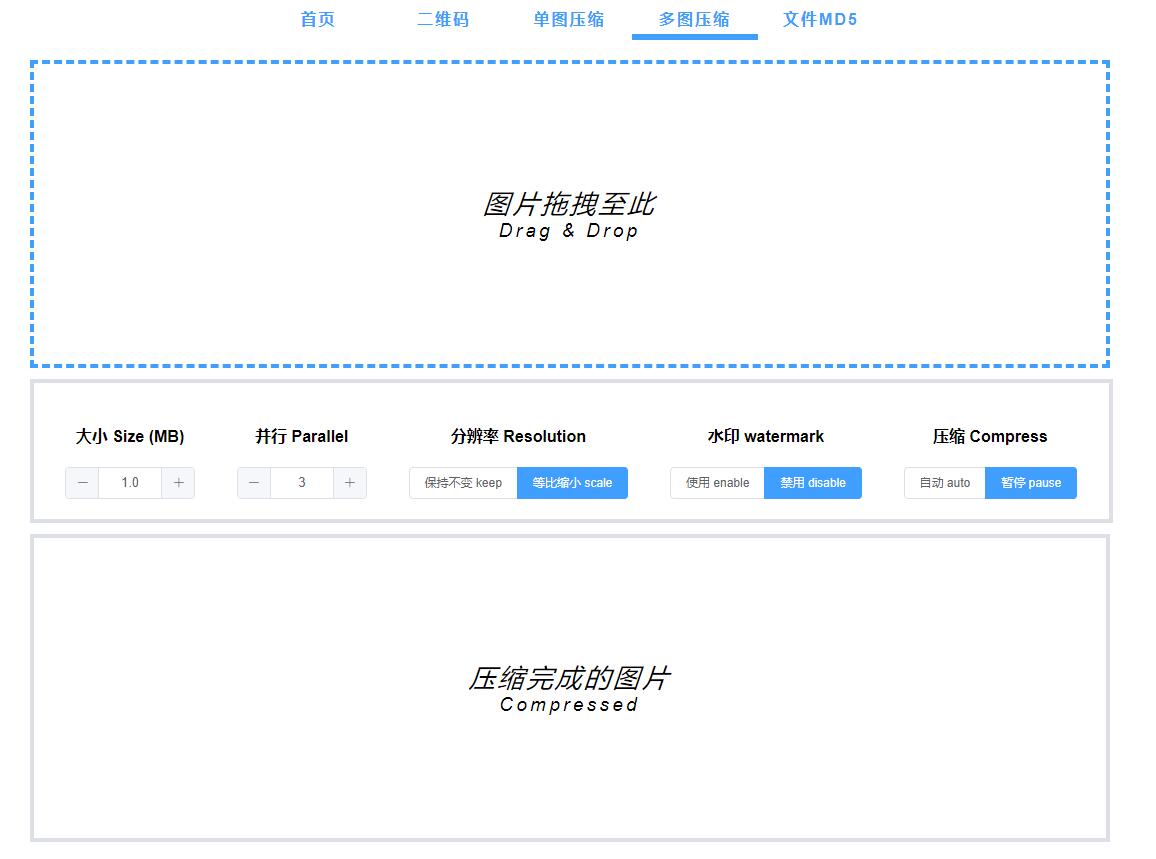
Task: Decrease the Parallel value
Action: (253, 483)
